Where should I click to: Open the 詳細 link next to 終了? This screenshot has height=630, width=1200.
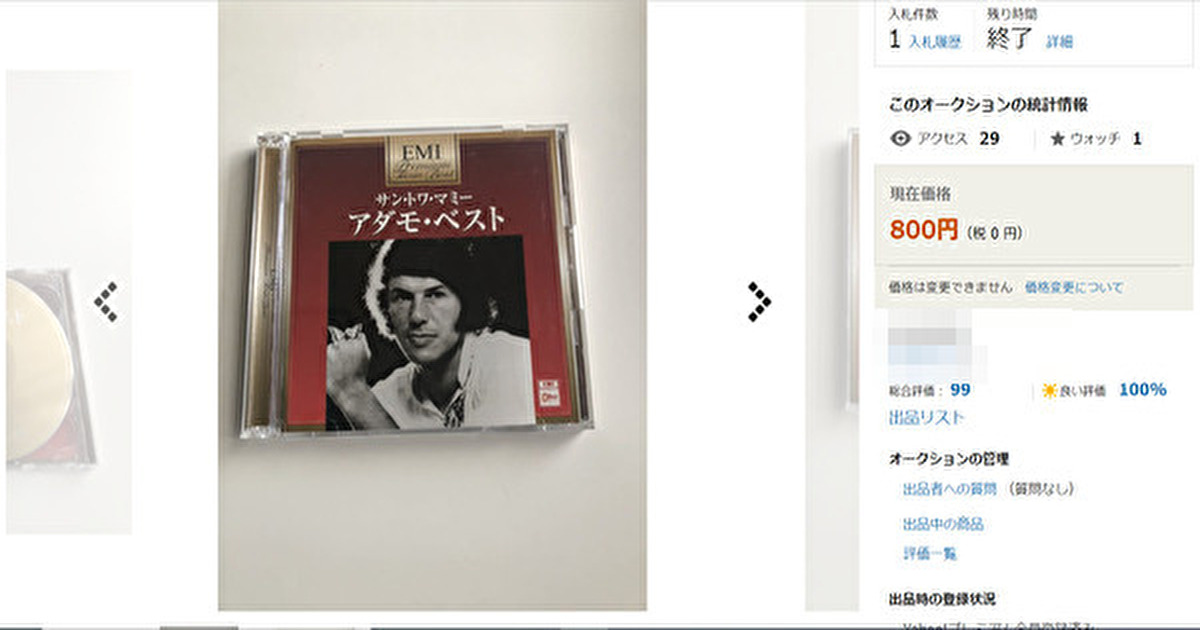pyautogui.click(x=1059, y=42)
